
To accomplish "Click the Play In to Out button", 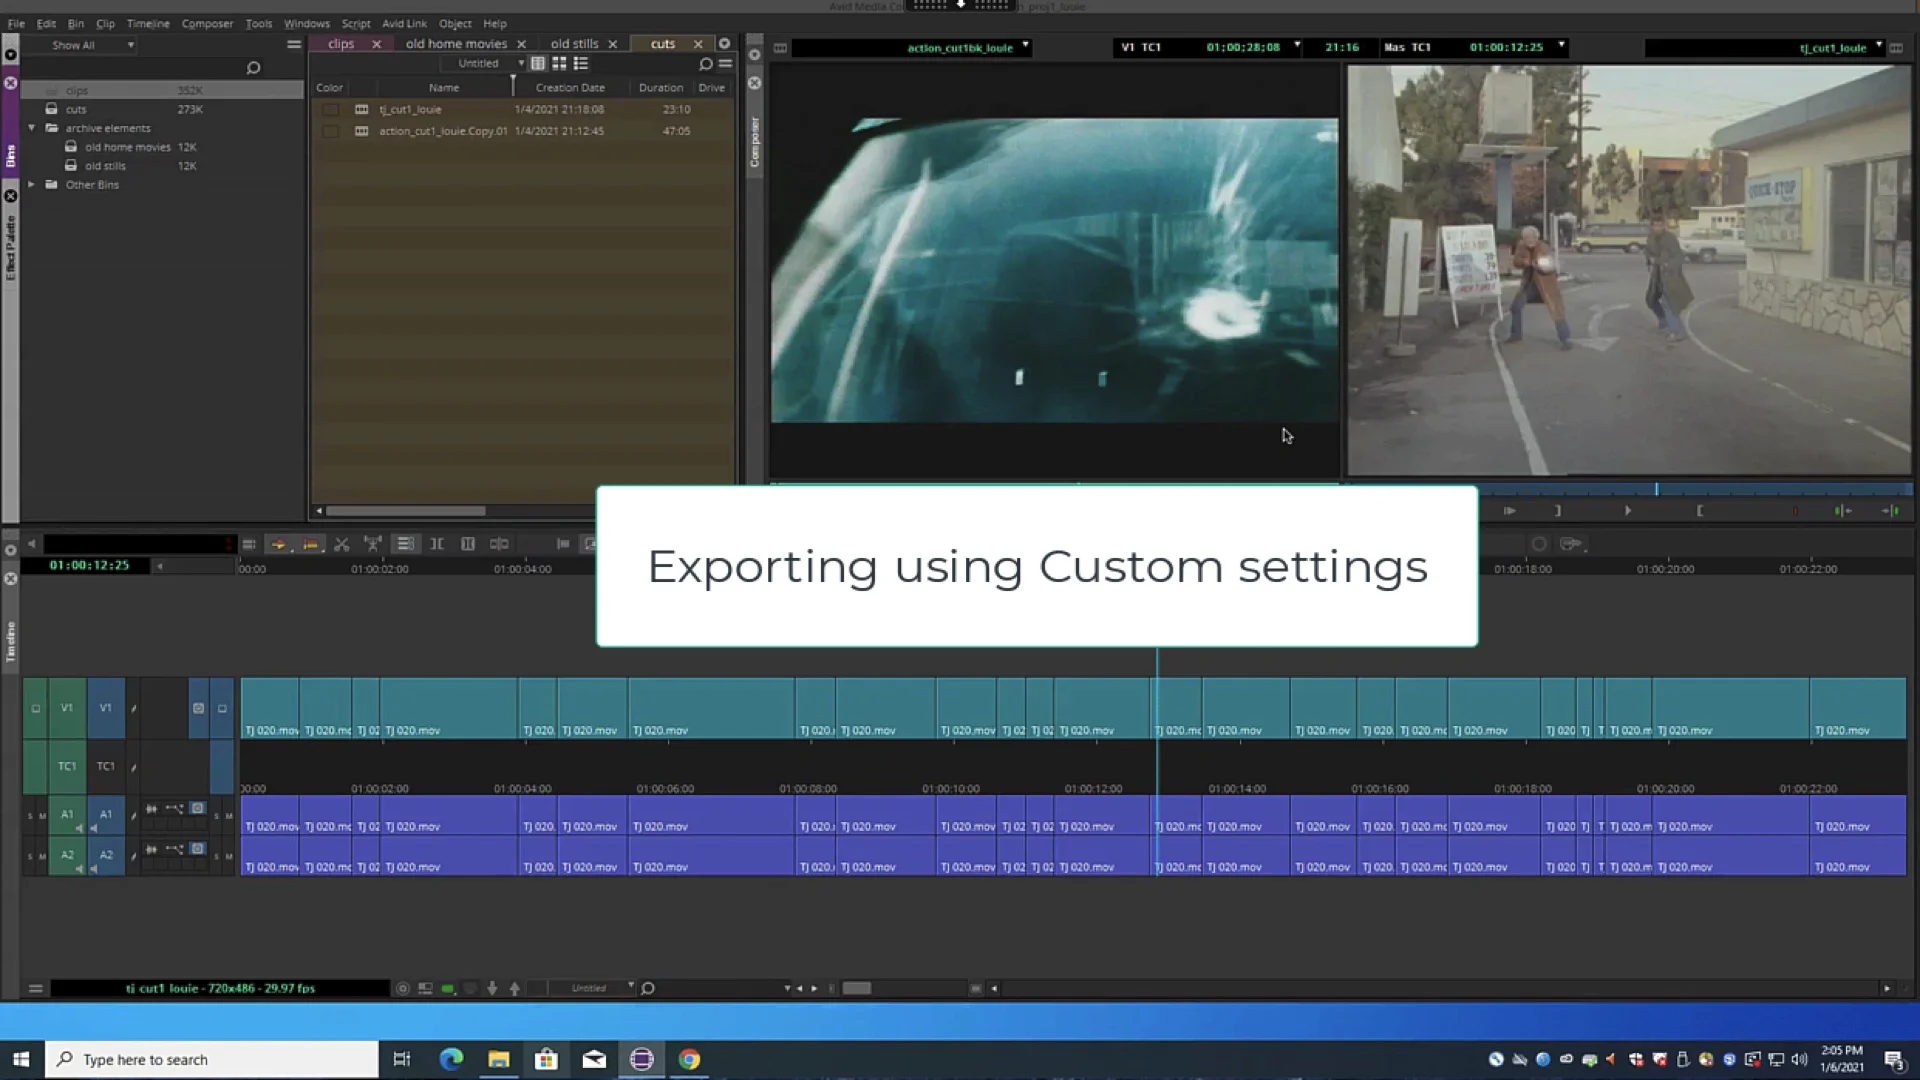I will [x=1509, y=511].
